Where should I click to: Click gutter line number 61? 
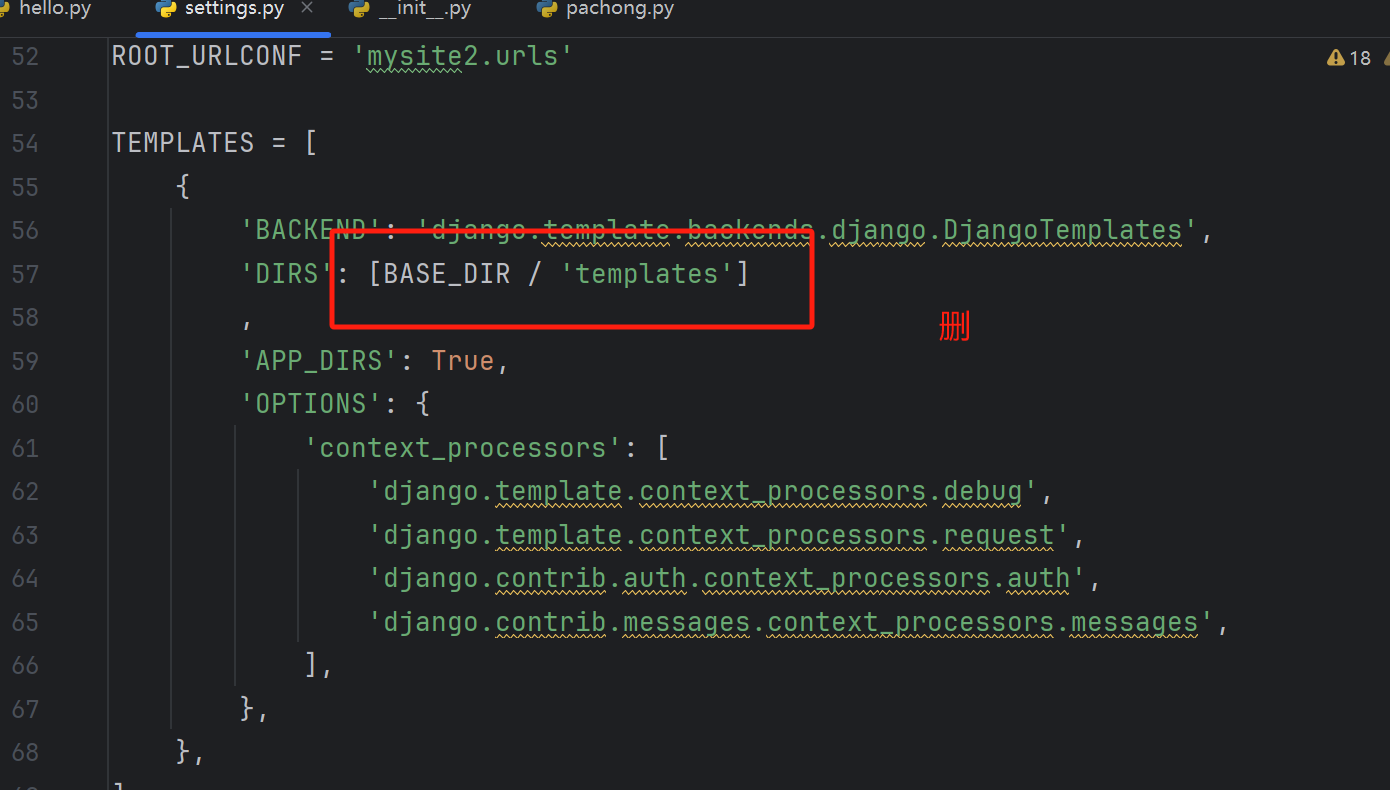pos(25,447)
